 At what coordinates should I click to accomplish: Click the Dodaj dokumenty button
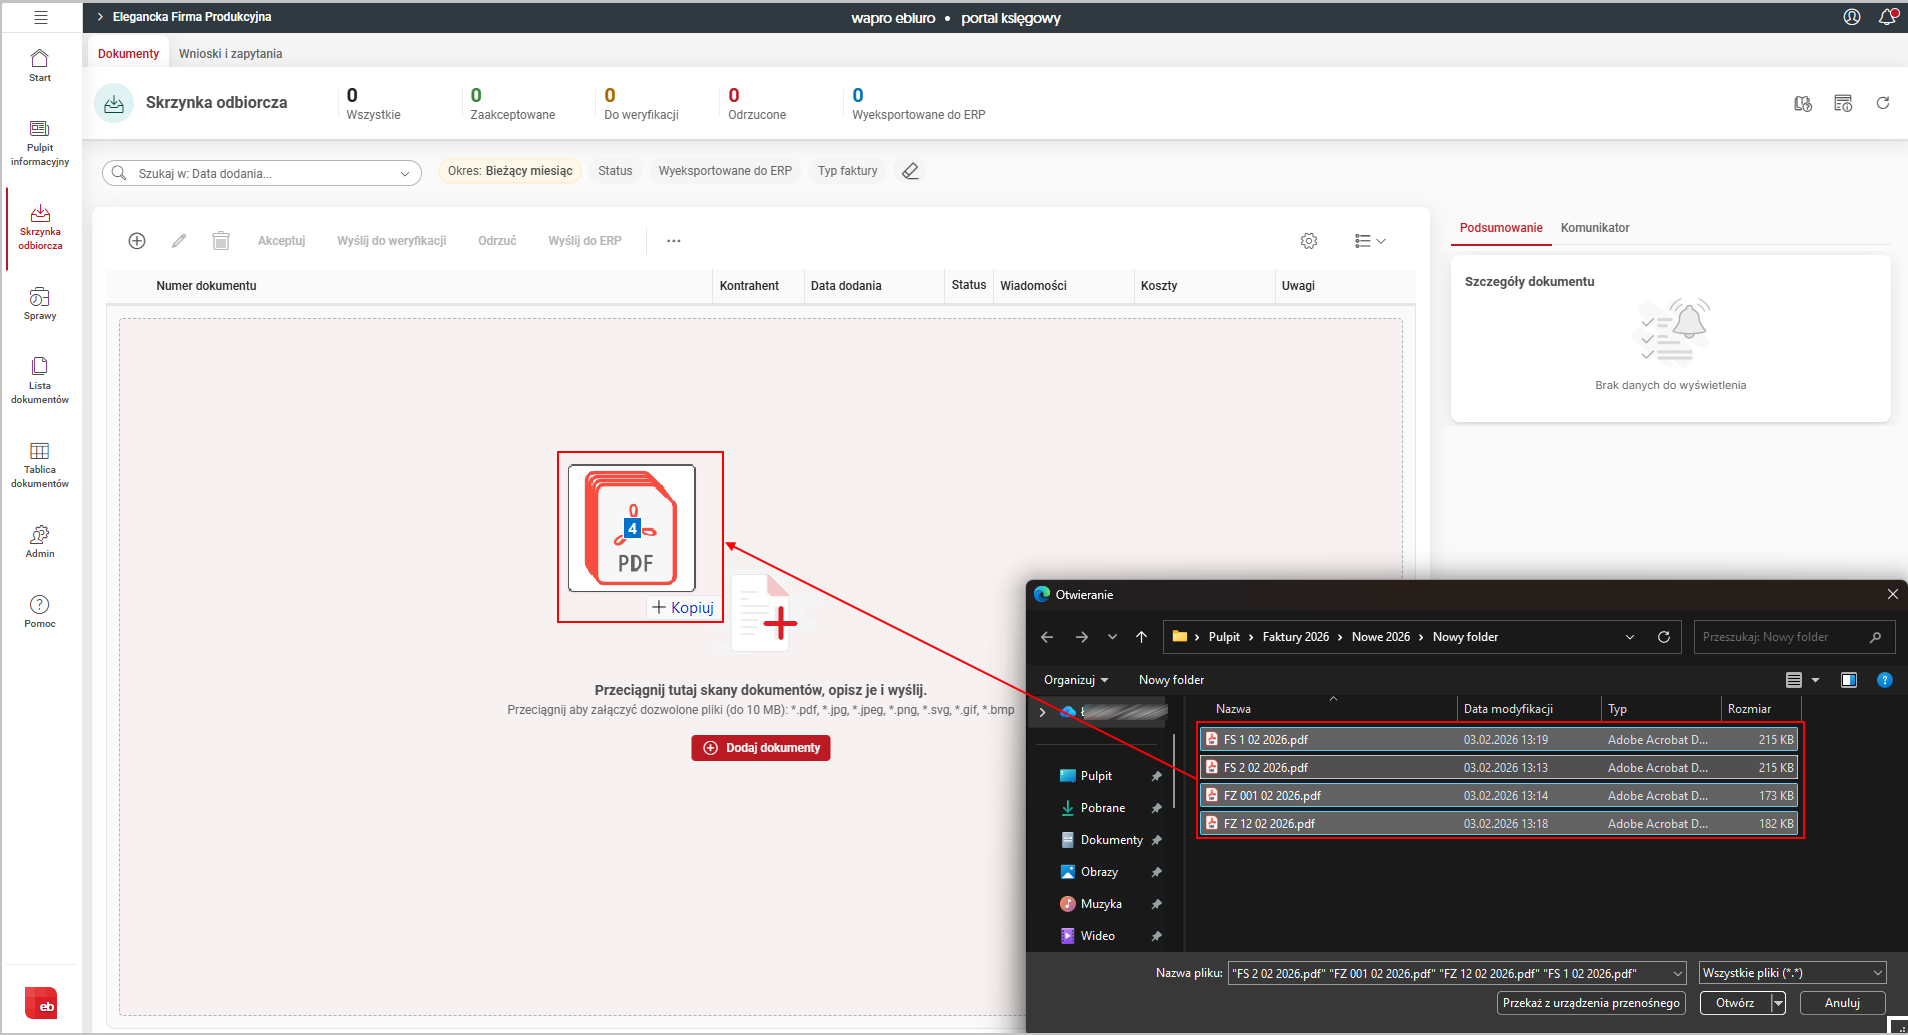761,748
